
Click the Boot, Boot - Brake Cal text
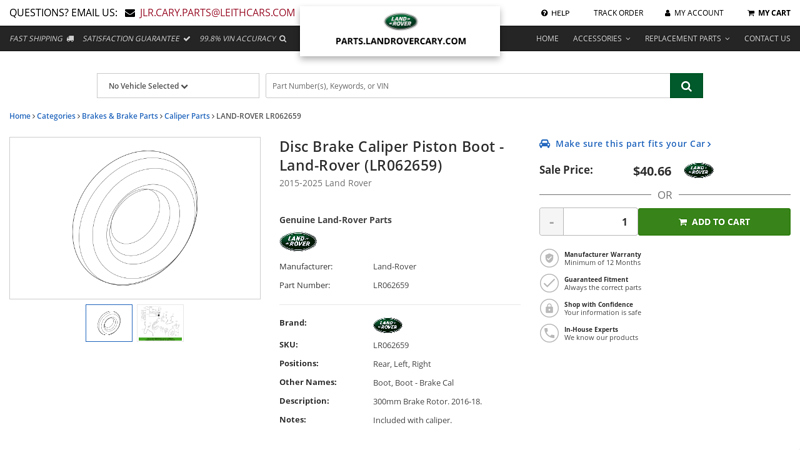point(413,383)
